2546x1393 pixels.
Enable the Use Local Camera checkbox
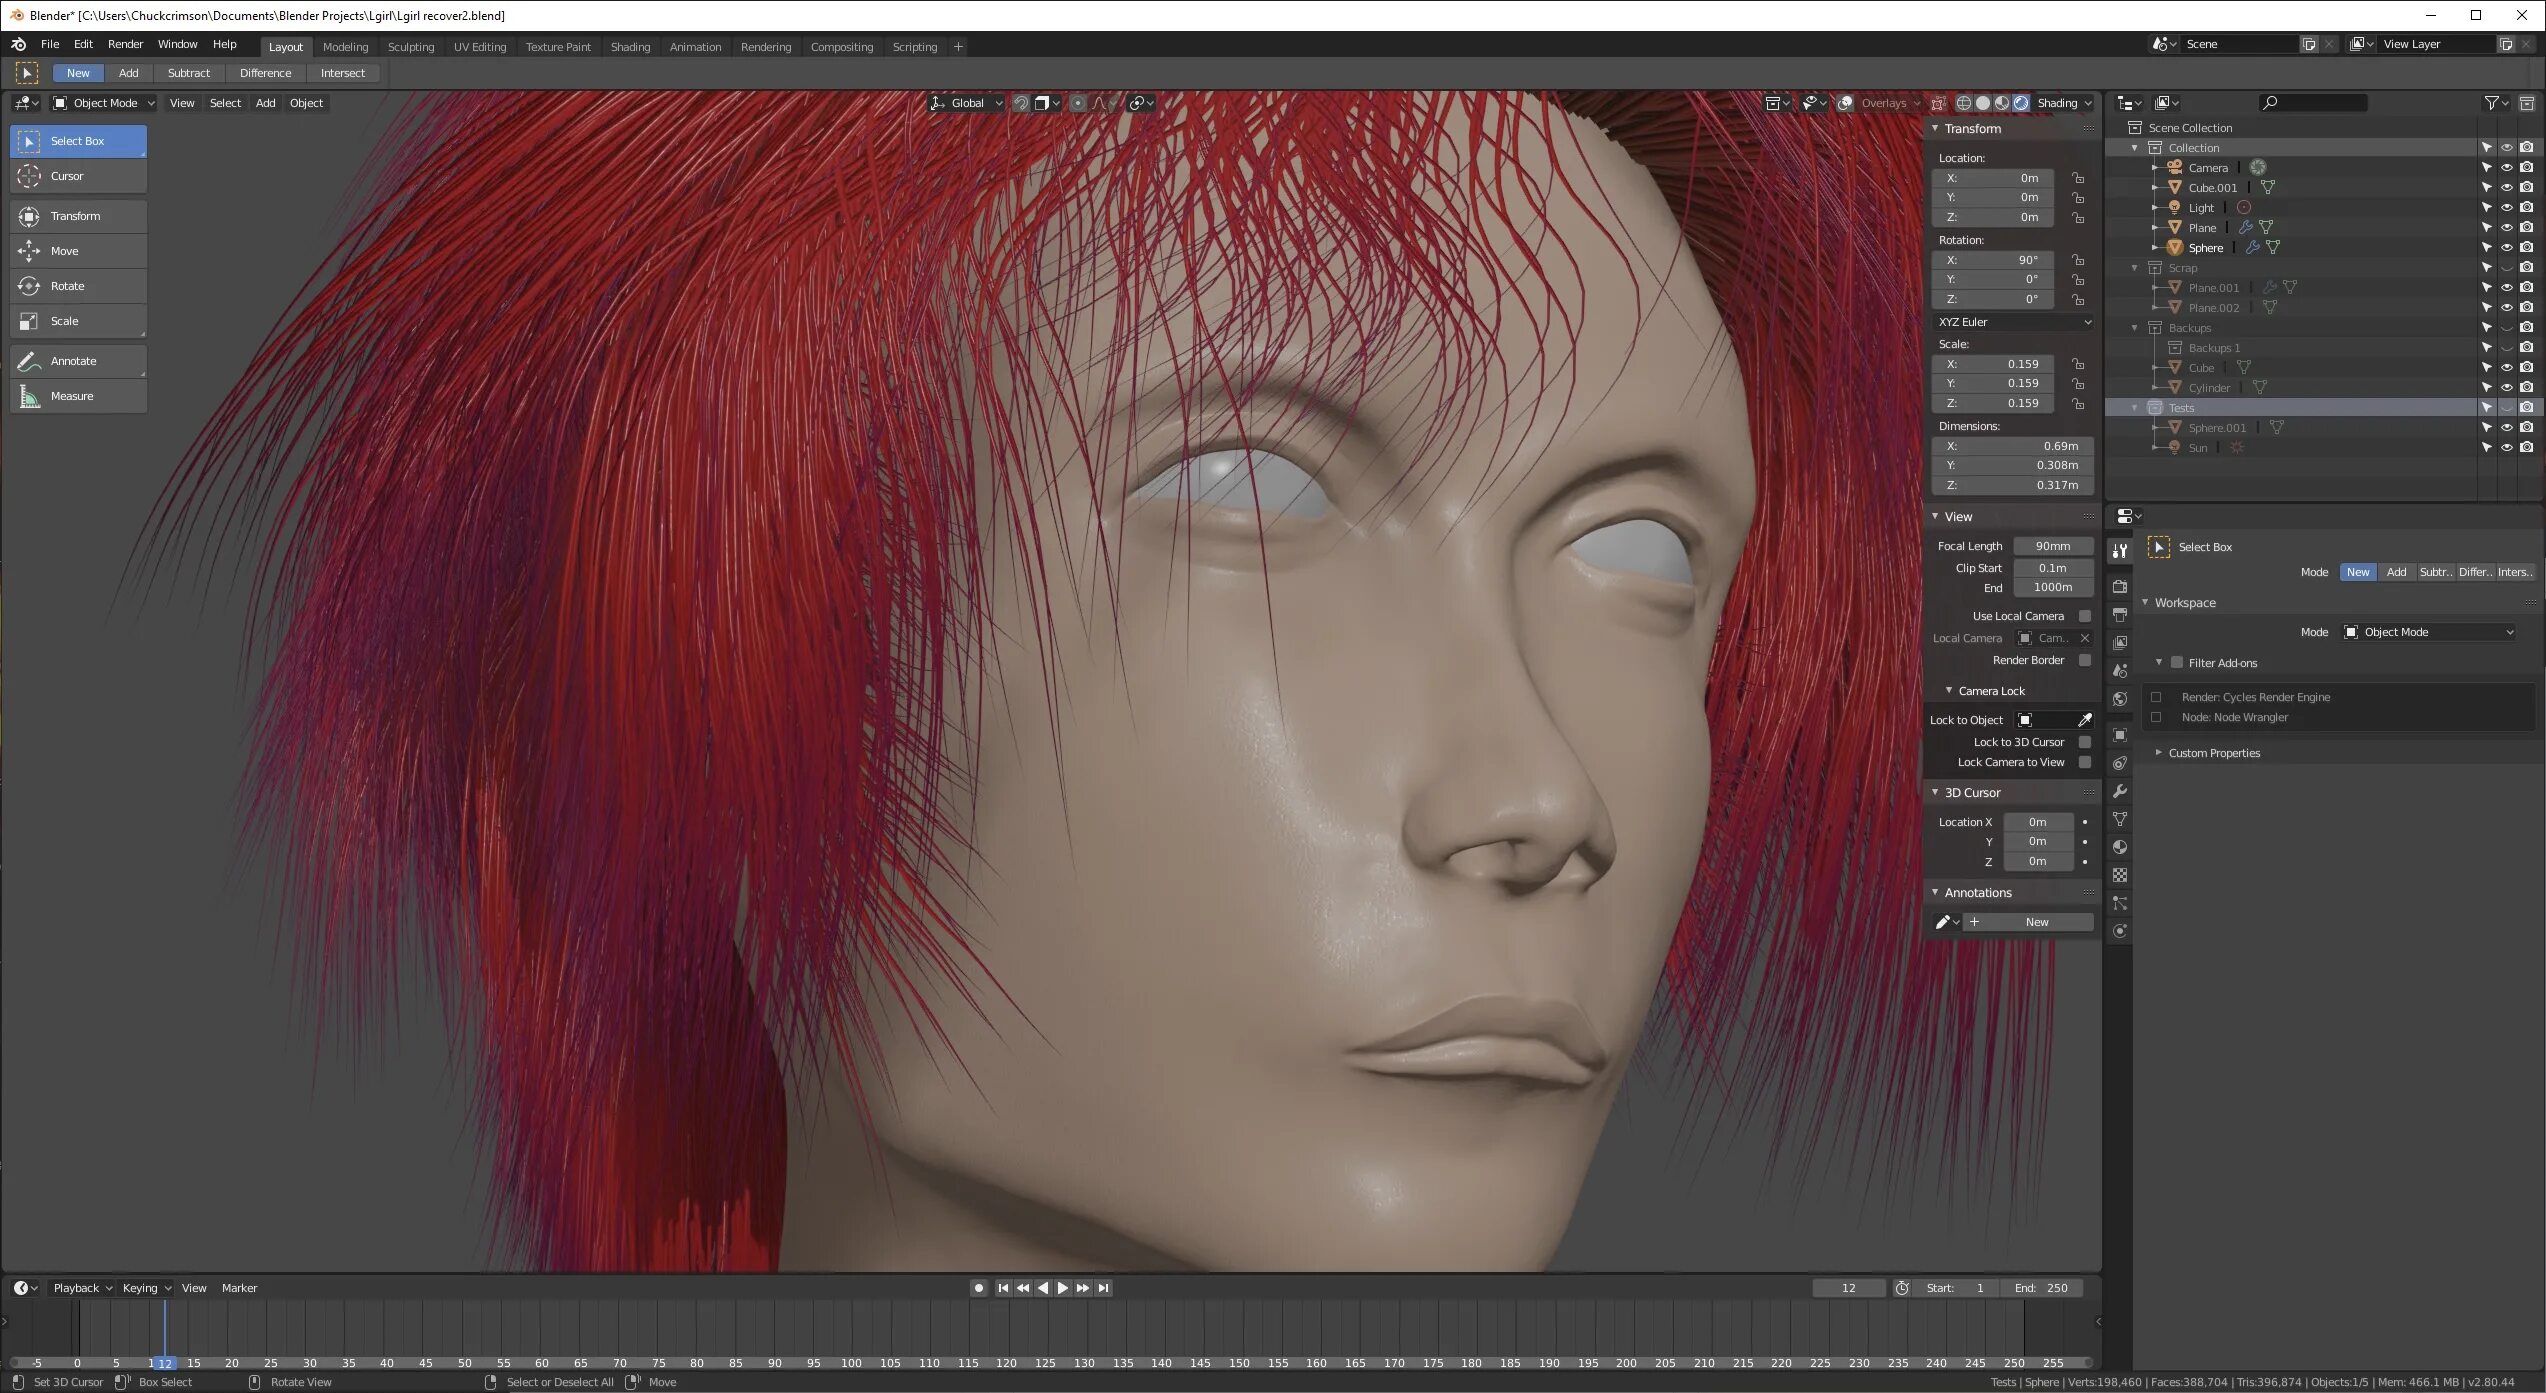point(2084,616)
